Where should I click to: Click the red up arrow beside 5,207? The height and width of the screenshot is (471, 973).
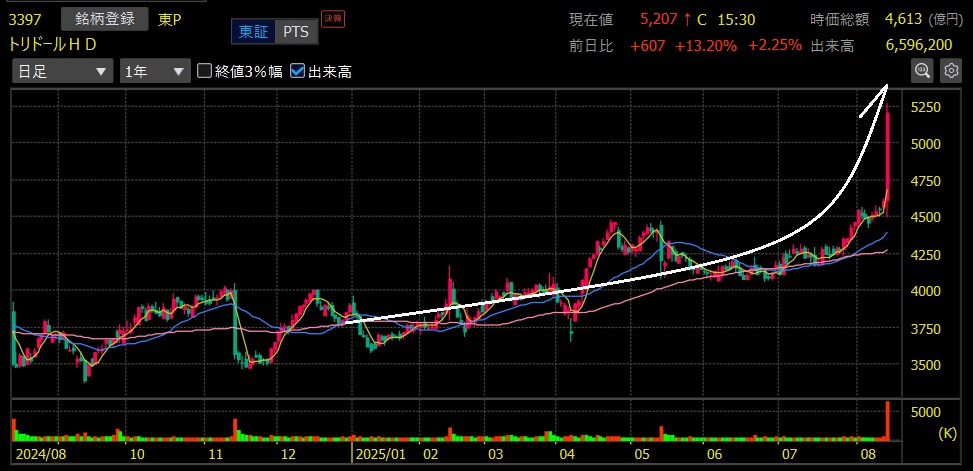(687, 20)
